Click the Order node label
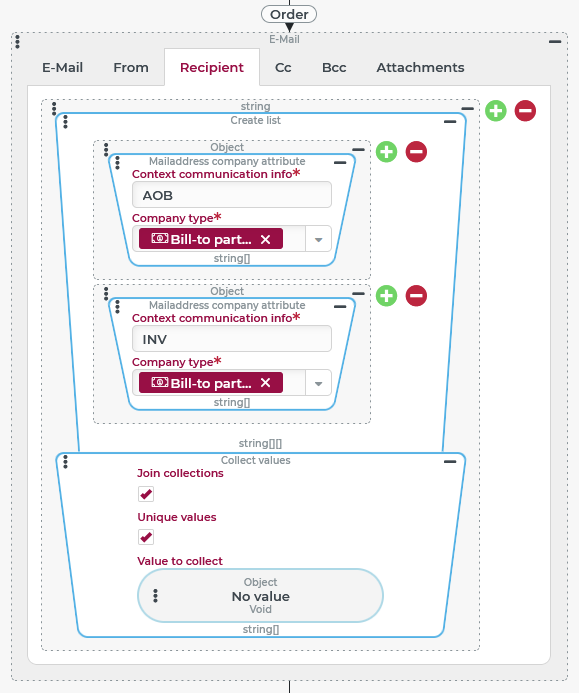The image size is (579, 693). point(289,14)
